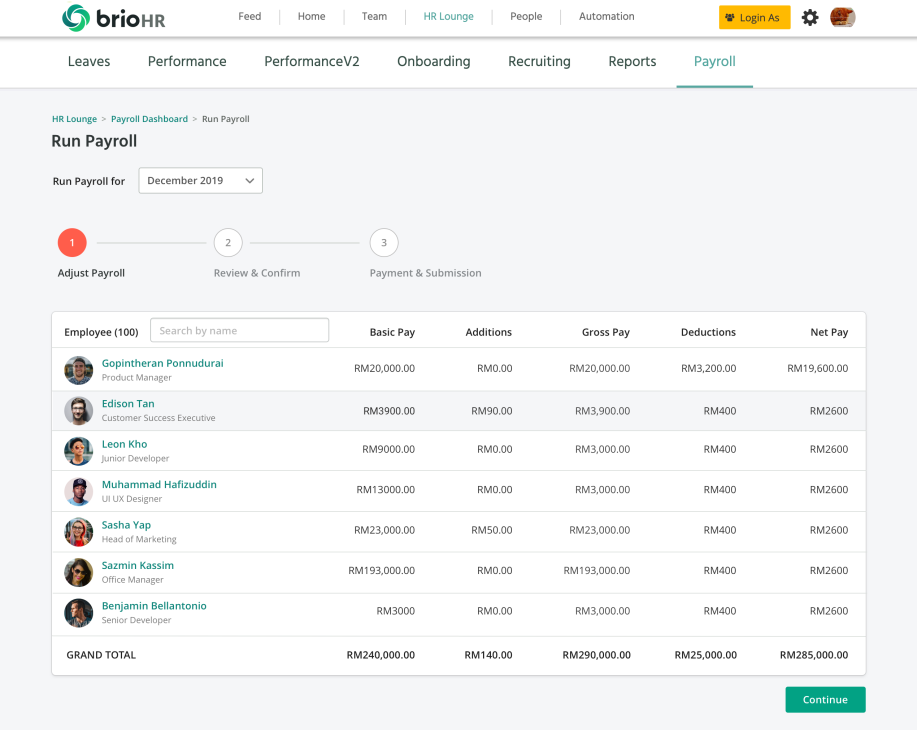This screenshot has width=917, height=730.
Task: Follow the Payroll Dashboard breadcrumb link
Action: (149, 119)
